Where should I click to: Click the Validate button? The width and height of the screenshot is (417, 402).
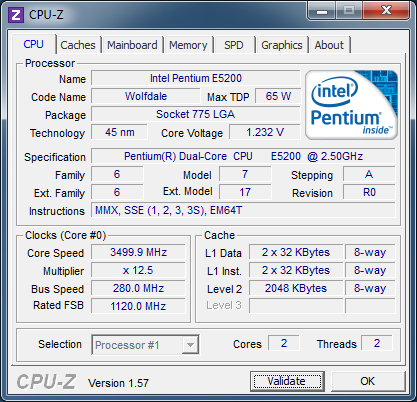[x=287, y=381]
